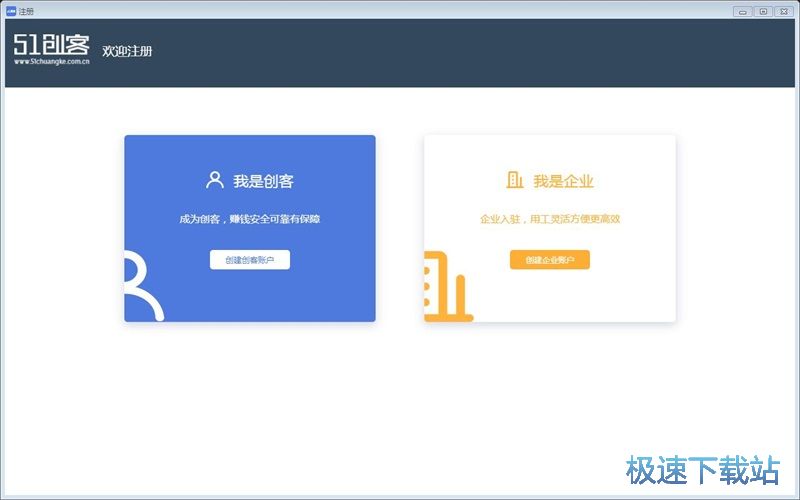
Task: Close the 注册 window
Action: [x=784, y=11]
